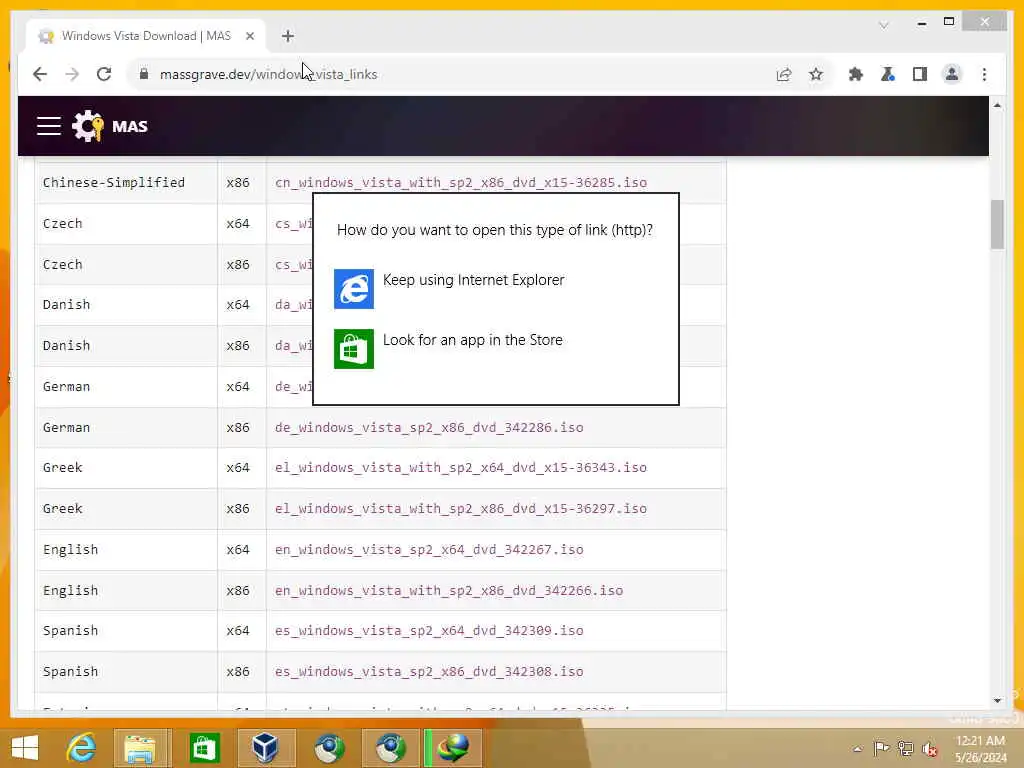Click the green Store icon in the dialog
The height and width of the screenshot is (768, 1024).
point(354,349)
